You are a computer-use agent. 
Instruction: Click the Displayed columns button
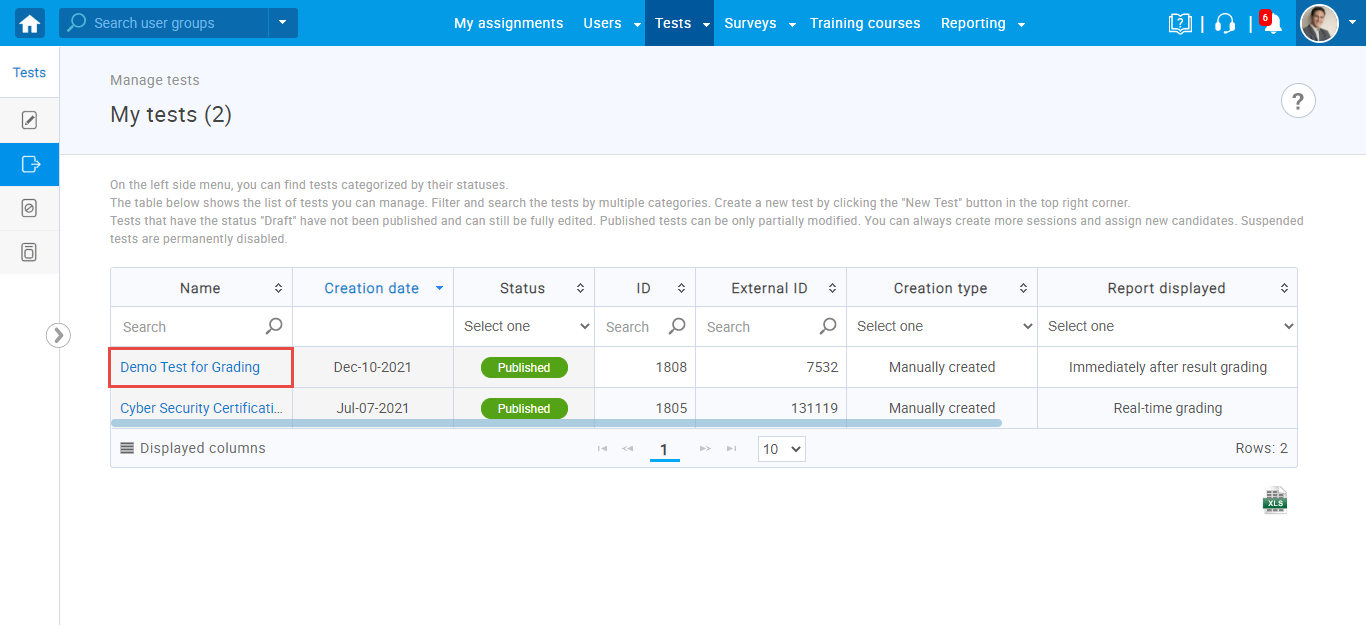click(193, 449)
